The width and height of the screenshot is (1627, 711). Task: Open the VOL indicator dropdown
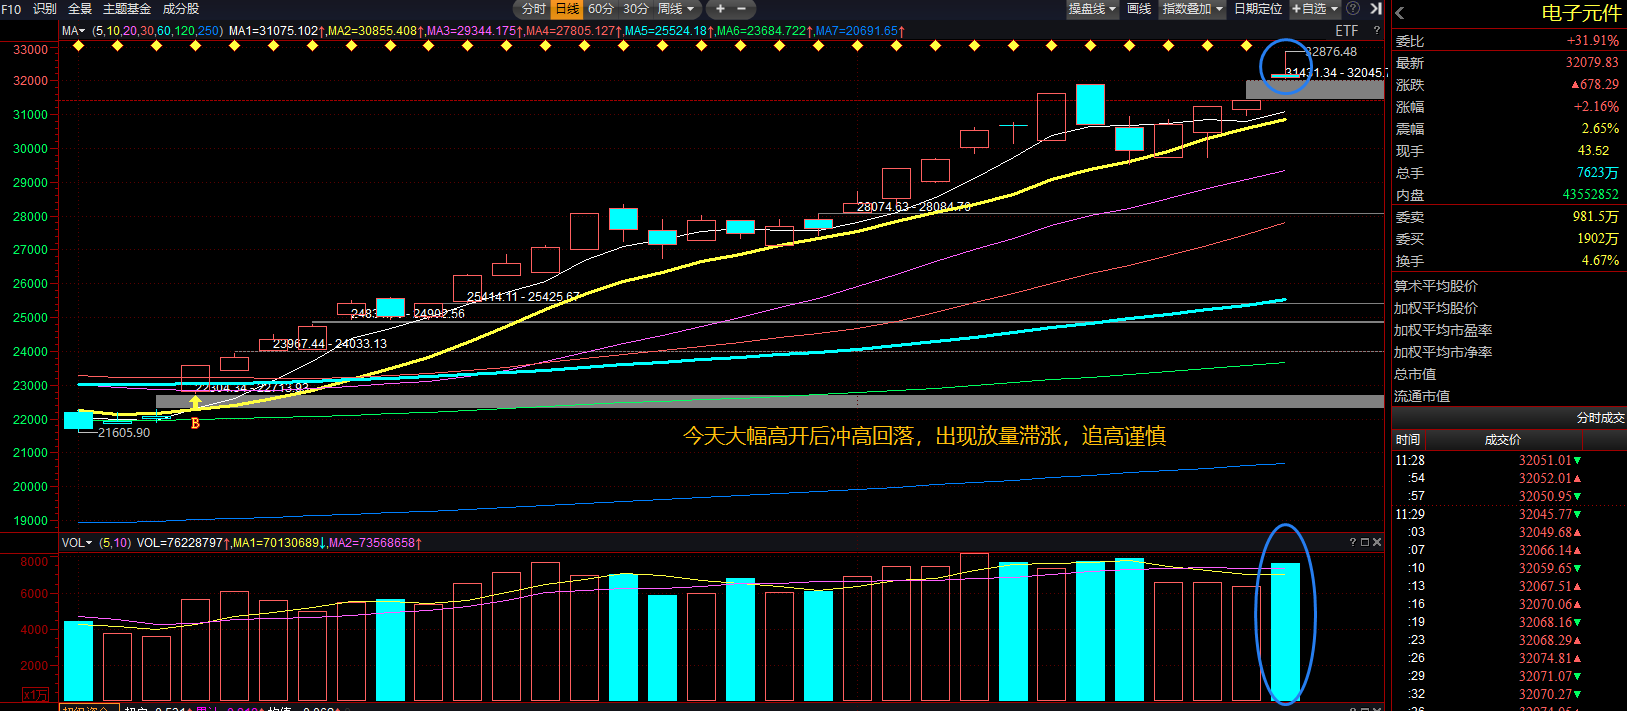tap(77, 543)
